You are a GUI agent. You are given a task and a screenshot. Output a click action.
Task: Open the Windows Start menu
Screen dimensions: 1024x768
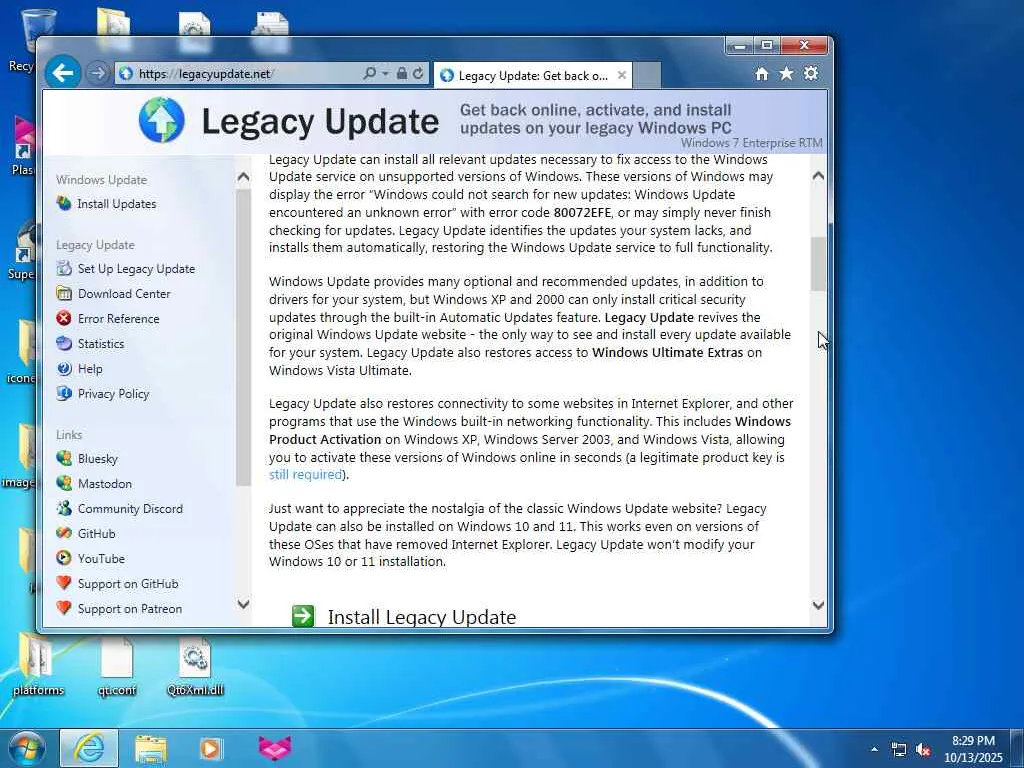pyautogui.click(x=27, y=748)
